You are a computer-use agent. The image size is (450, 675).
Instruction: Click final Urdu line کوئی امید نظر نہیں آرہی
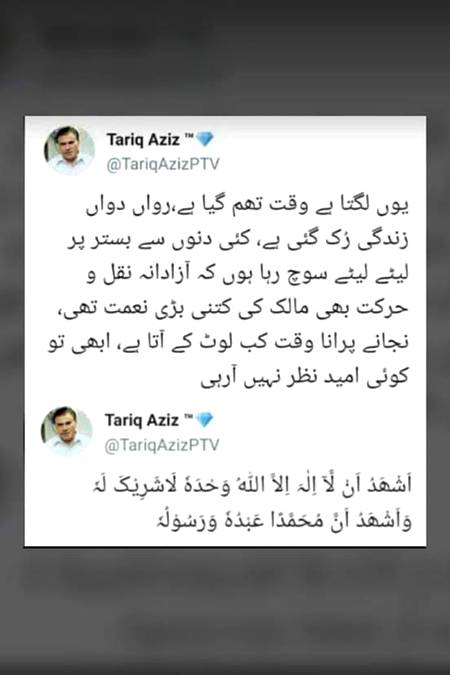click(304, 377)
